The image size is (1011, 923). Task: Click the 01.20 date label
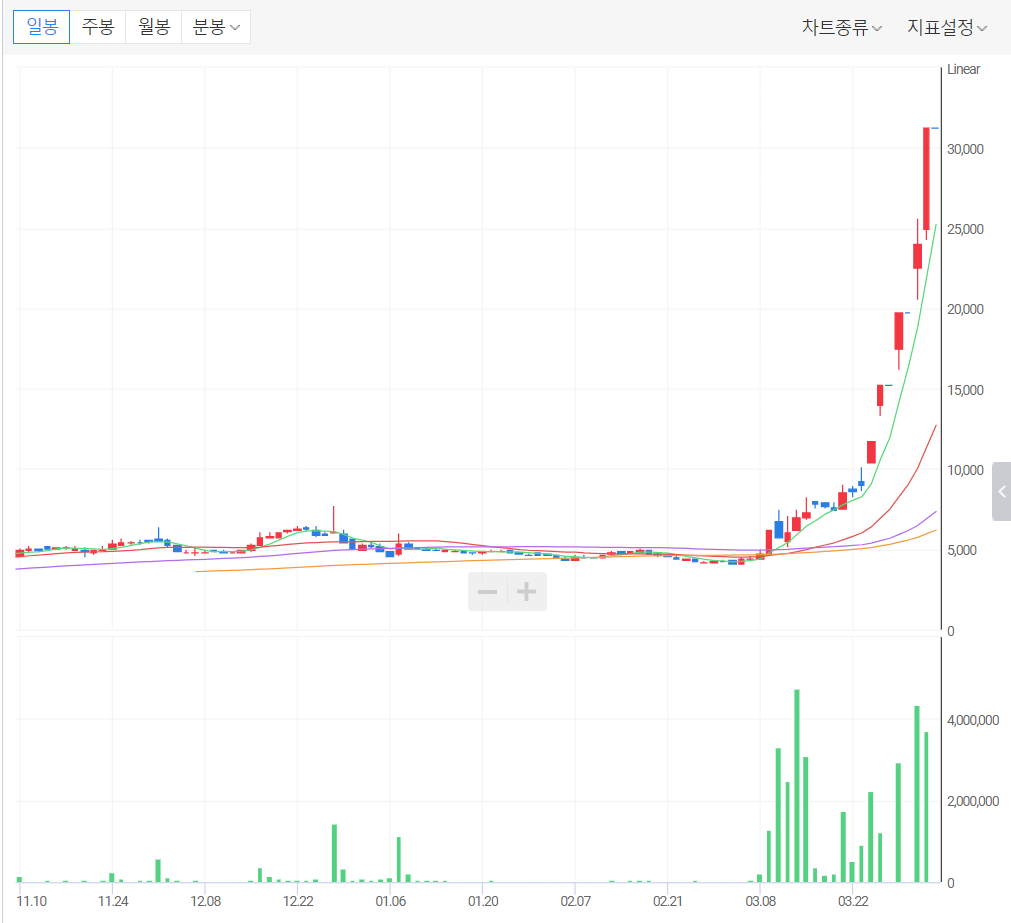pos(483,901)
